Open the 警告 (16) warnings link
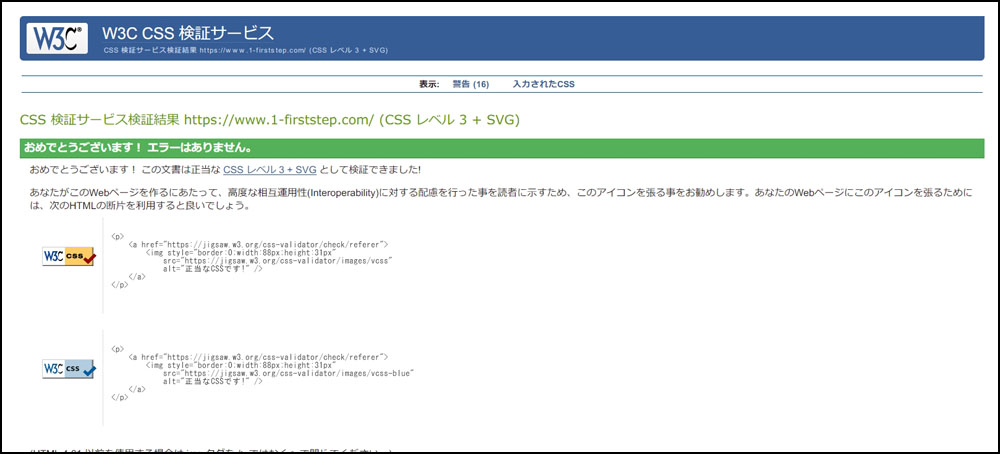The image size is (1000, 454). coord(471,84)
